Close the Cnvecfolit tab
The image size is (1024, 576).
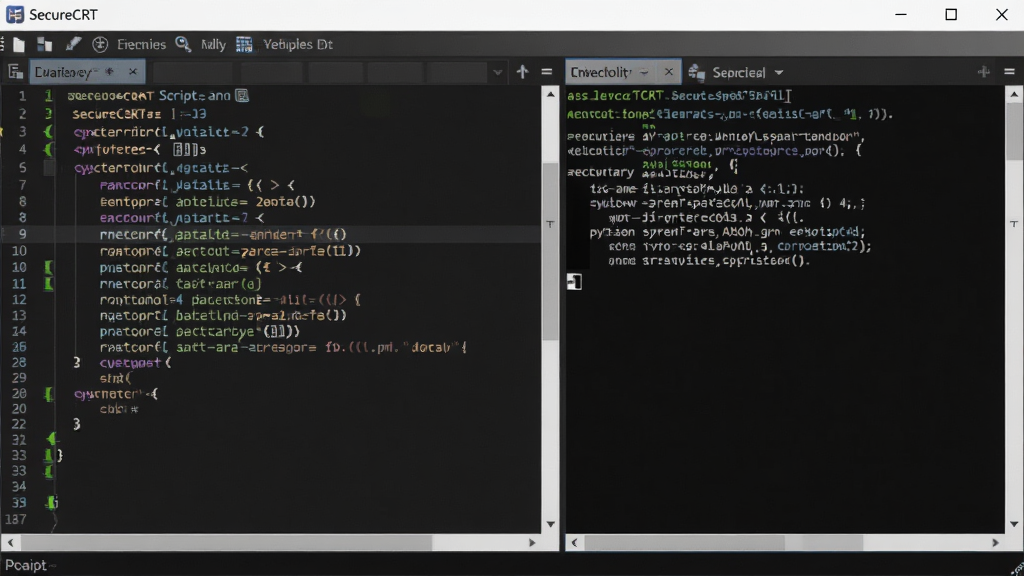pos(668,72)
